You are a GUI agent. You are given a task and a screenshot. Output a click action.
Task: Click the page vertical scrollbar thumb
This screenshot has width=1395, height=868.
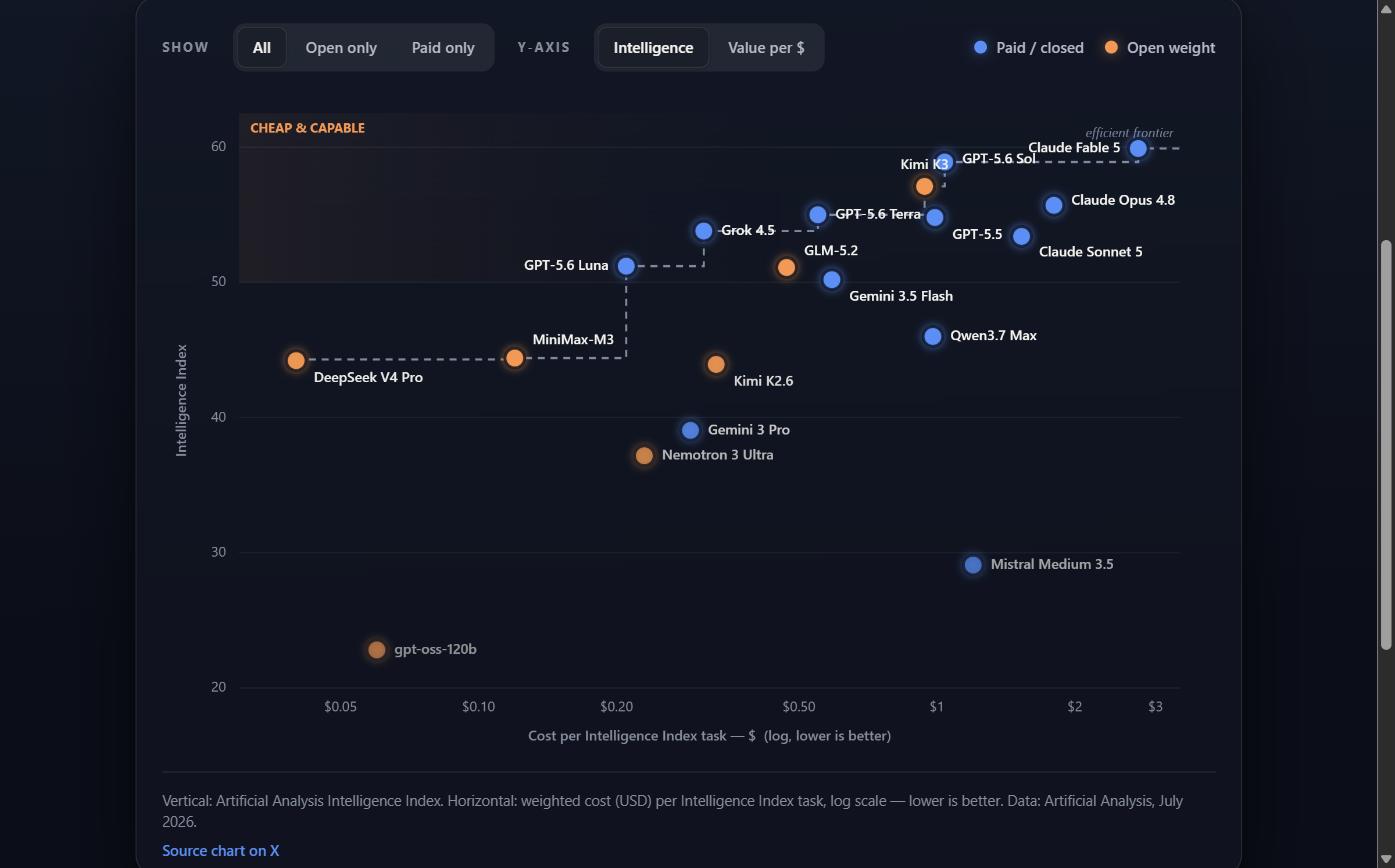click(x=1385, y=445)
